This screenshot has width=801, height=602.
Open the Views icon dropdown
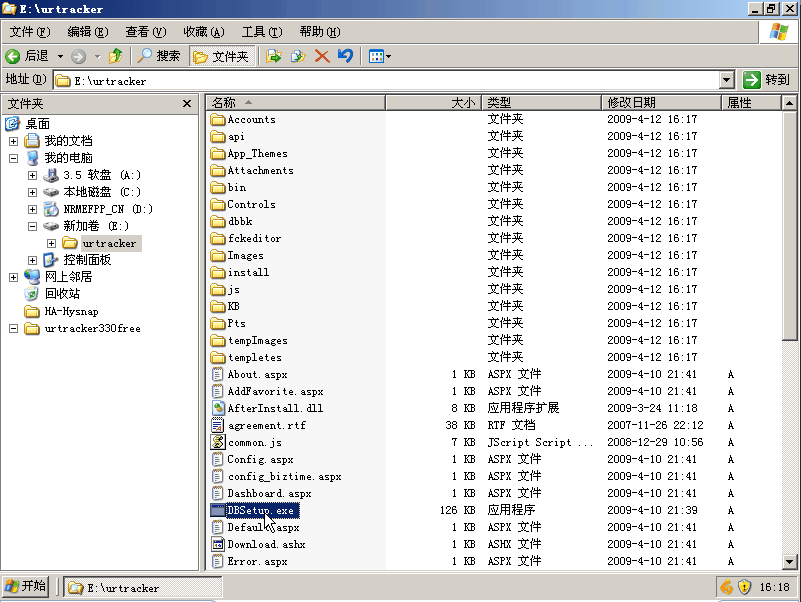tap(380, 56)
